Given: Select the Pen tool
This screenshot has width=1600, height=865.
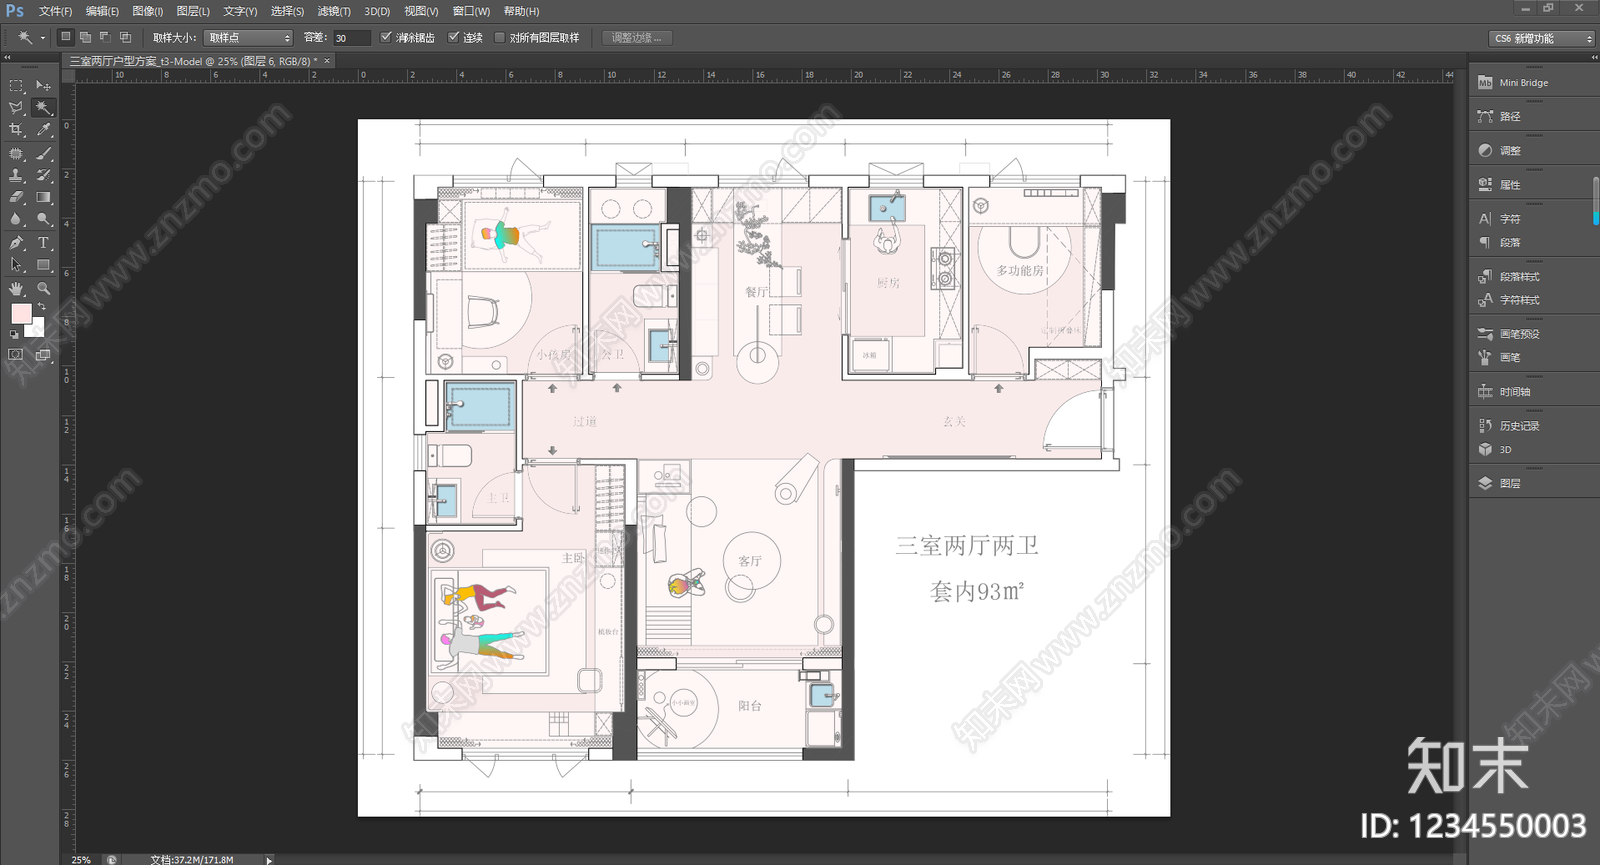Looking at the screenshot, I should tap(16, 242).
